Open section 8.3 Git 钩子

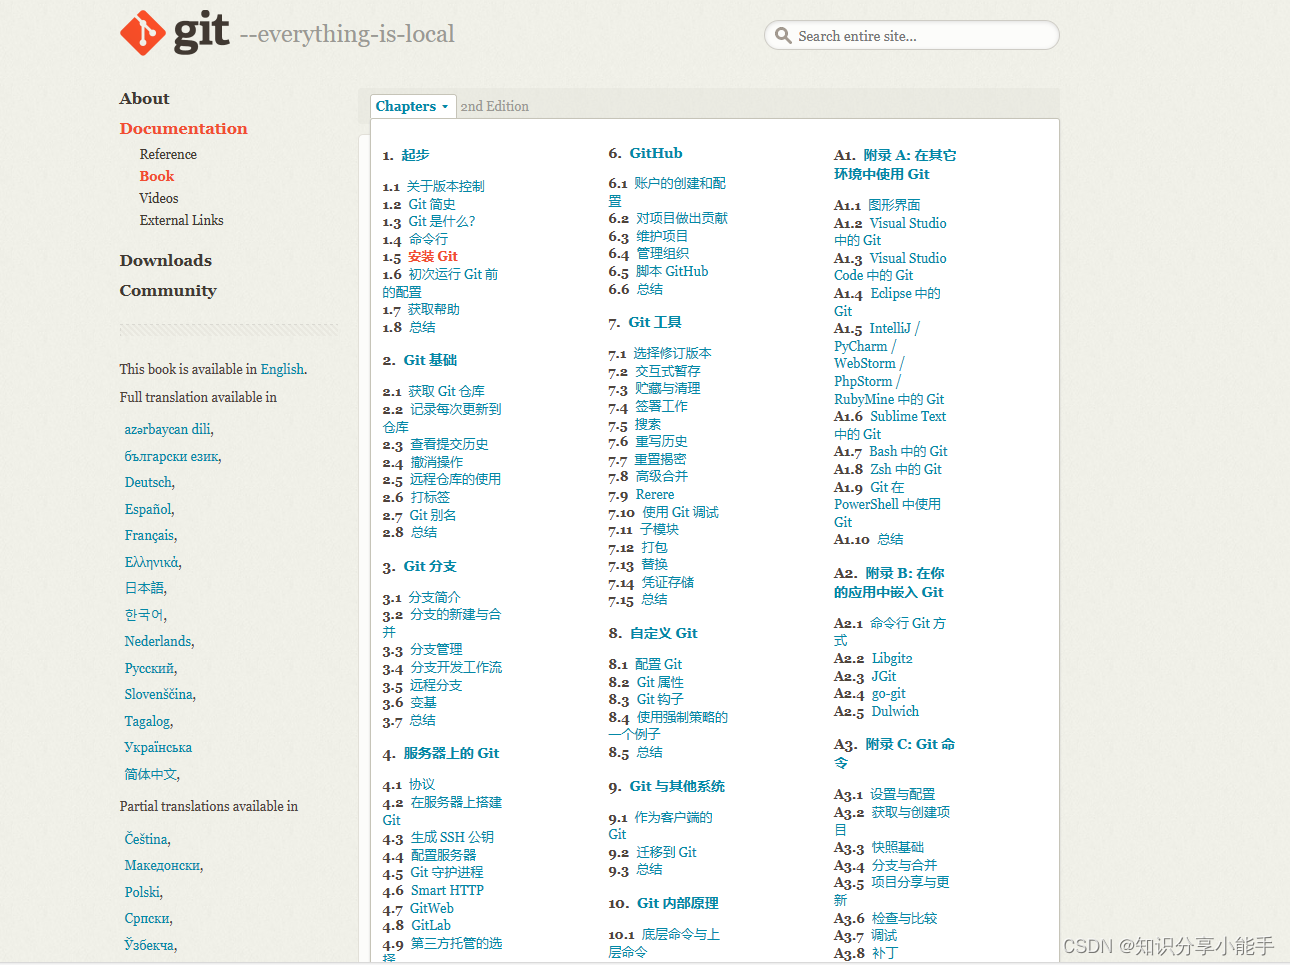click(x=660, y=699)
